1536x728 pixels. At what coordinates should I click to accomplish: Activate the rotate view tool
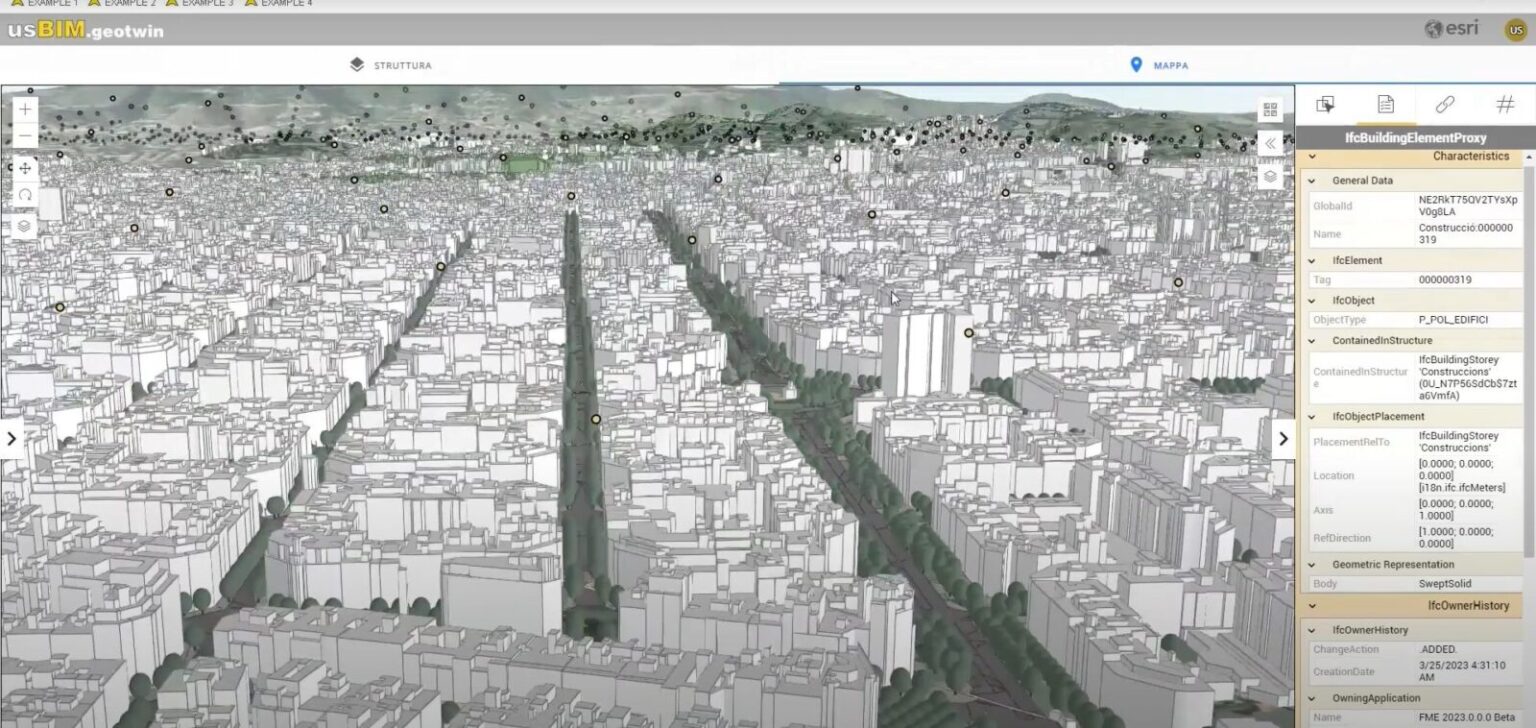tap(25, 195)
